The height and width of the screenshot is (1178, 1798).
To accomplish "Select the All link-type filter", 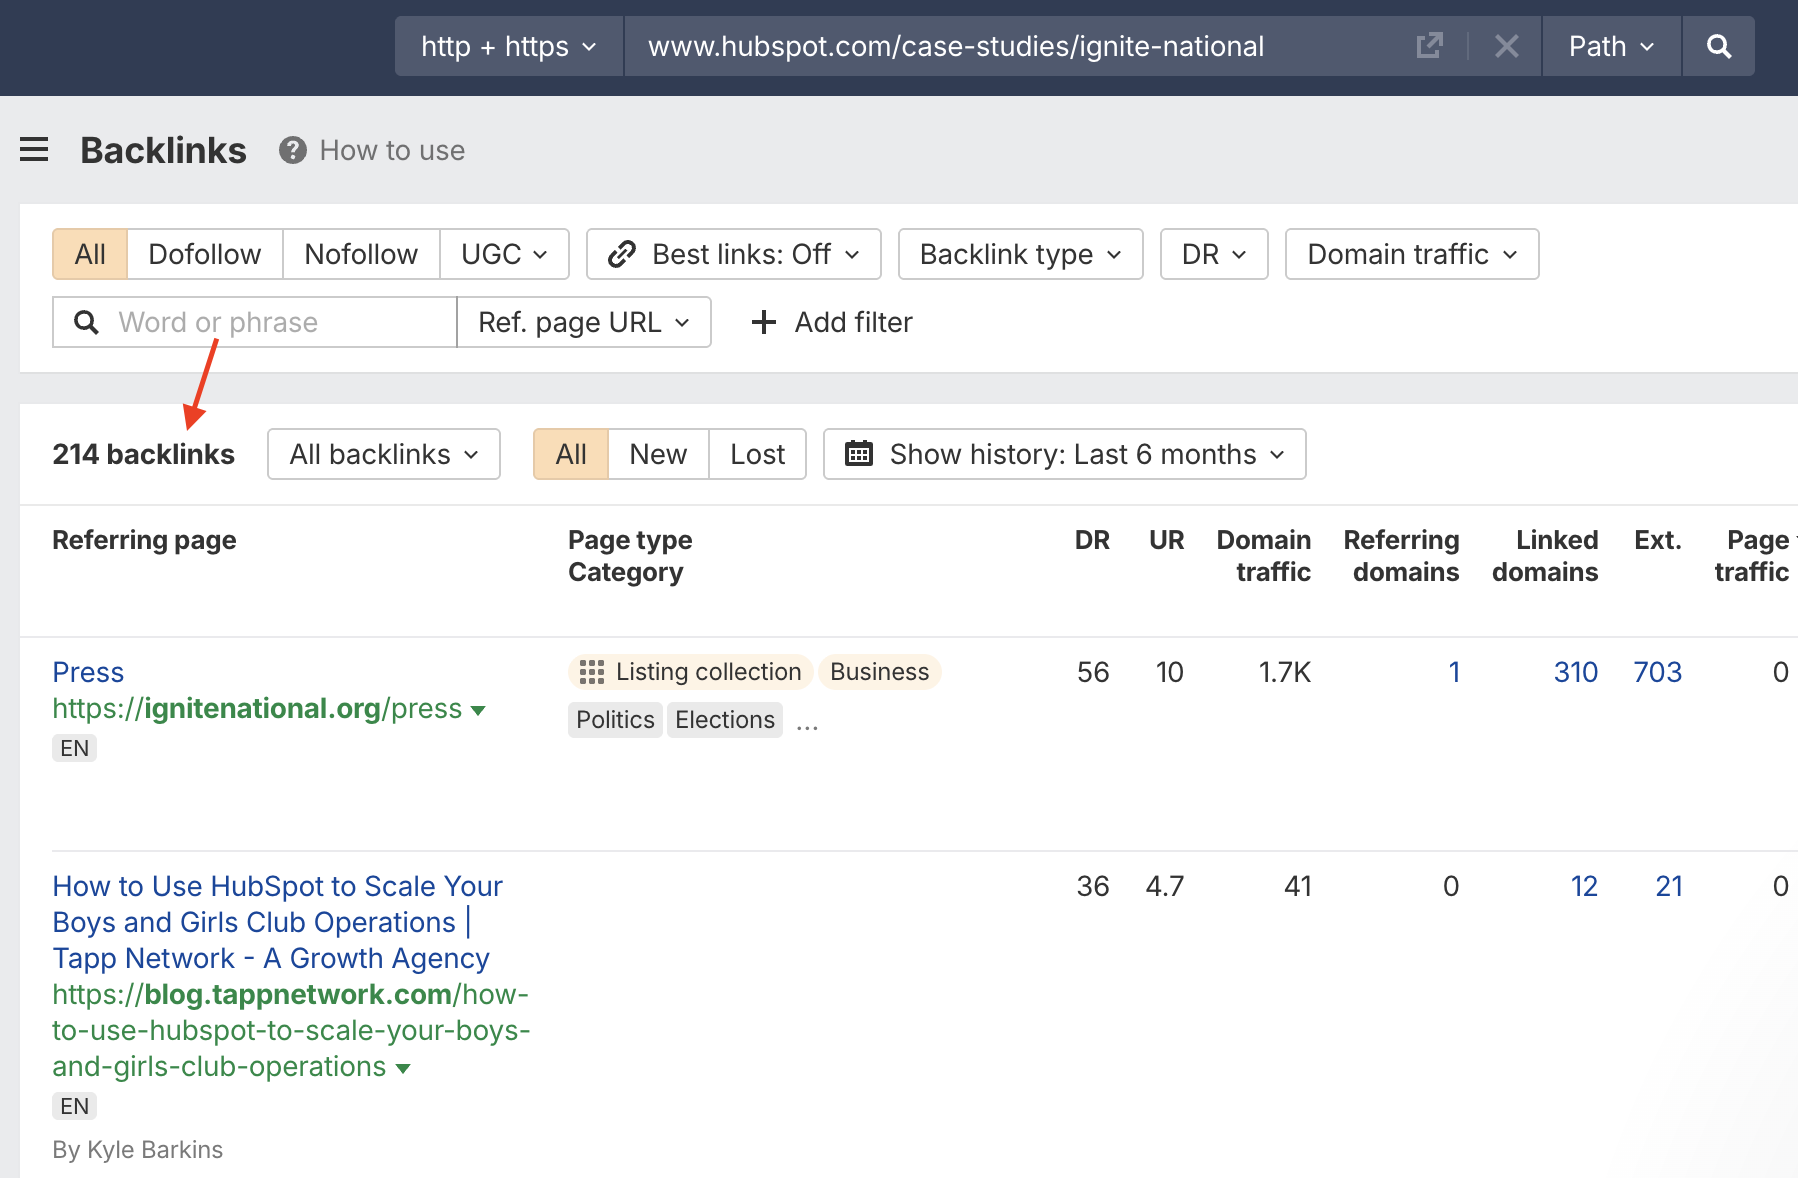I will (90, 254).
